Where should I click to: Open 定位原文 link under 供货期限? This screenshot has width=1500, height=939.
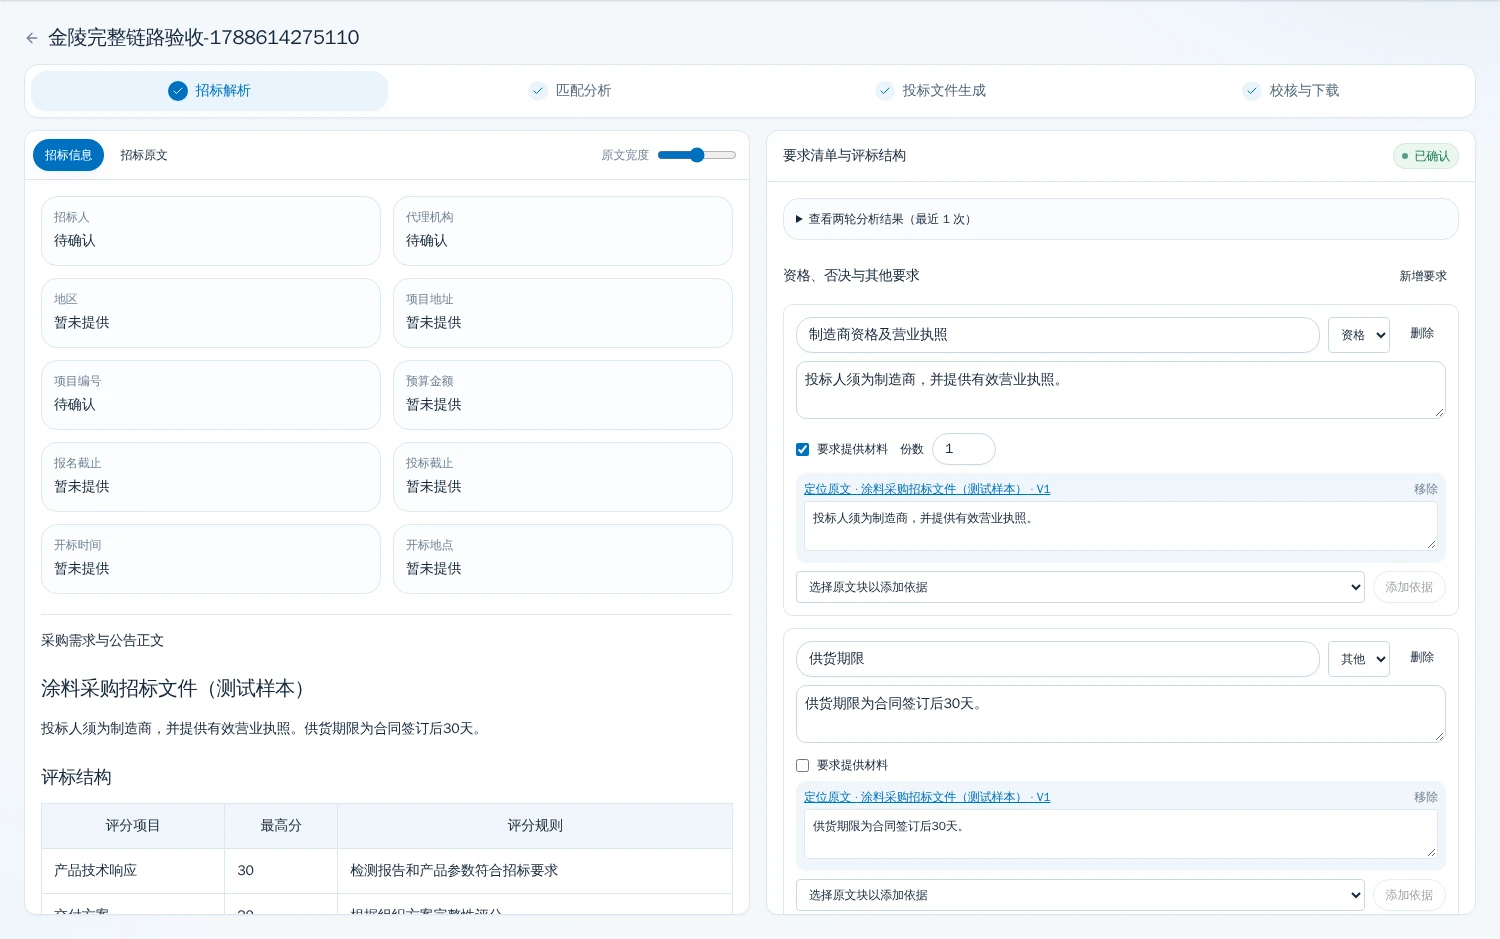[x=927, y=797]
